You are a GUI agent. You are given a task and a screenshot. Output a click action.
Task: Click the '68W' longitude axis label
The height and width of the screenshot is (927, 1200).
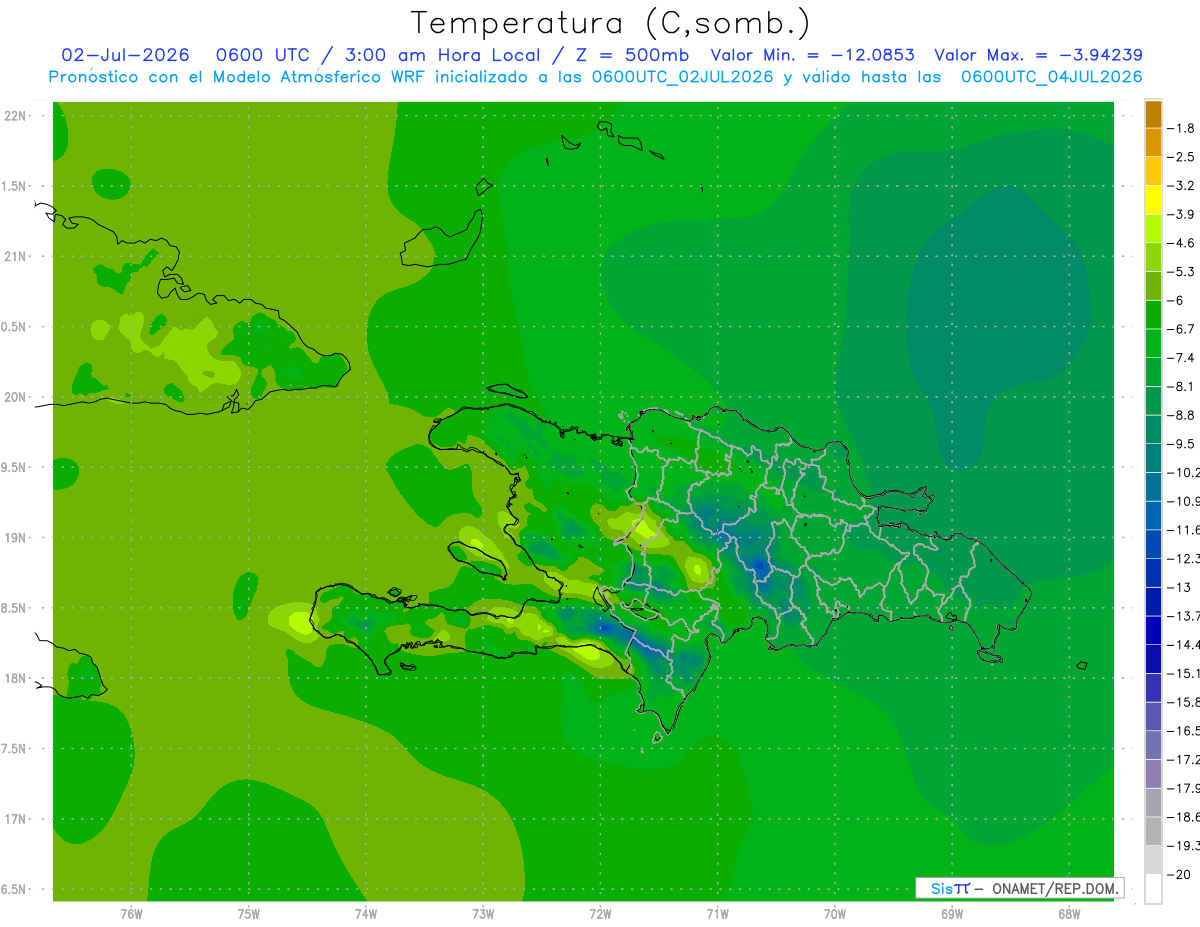pyautogui.click(x=1068, y=914)
